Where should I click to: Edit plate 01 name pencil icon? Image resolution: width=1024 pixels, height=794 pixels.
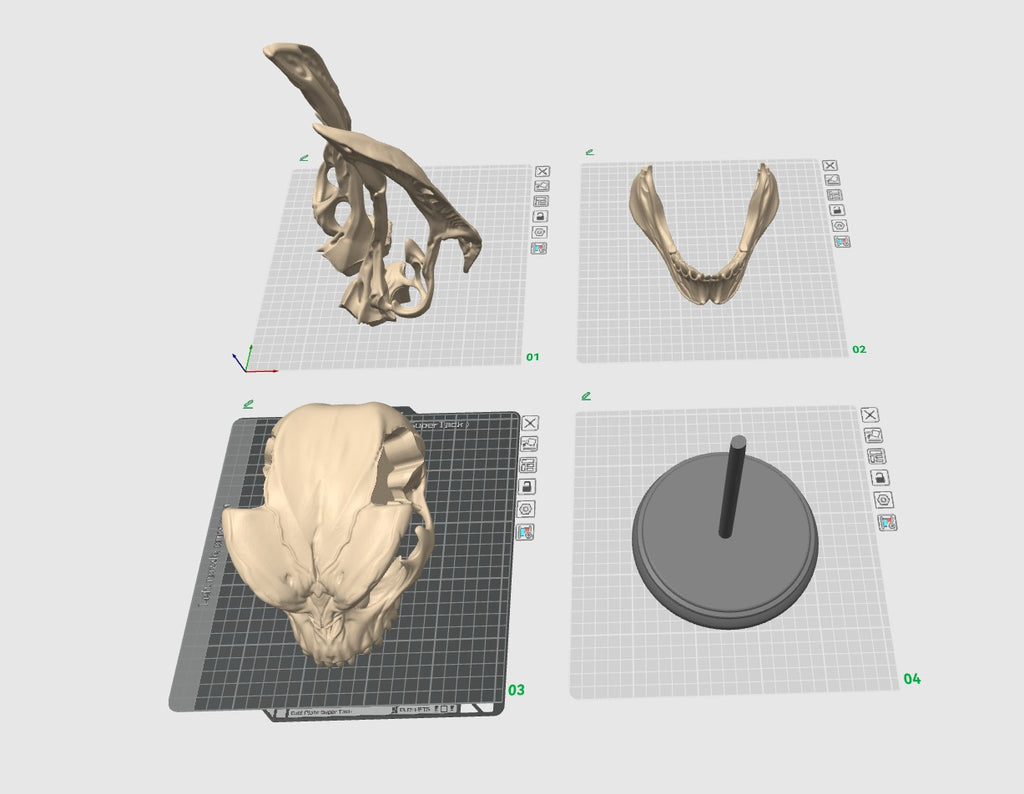[304, 157]
